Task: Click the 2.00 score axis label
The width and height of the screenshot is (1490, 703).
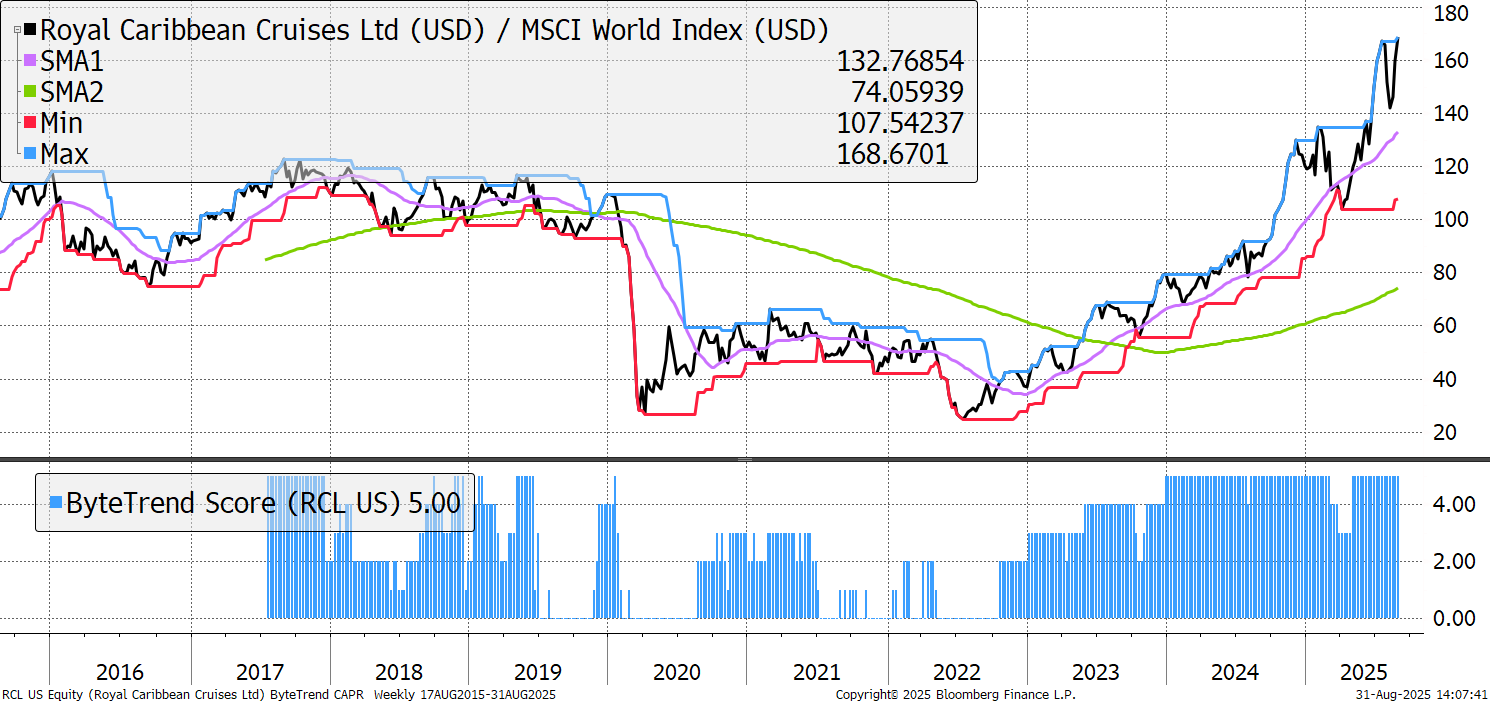Action: click(1454, 561)
